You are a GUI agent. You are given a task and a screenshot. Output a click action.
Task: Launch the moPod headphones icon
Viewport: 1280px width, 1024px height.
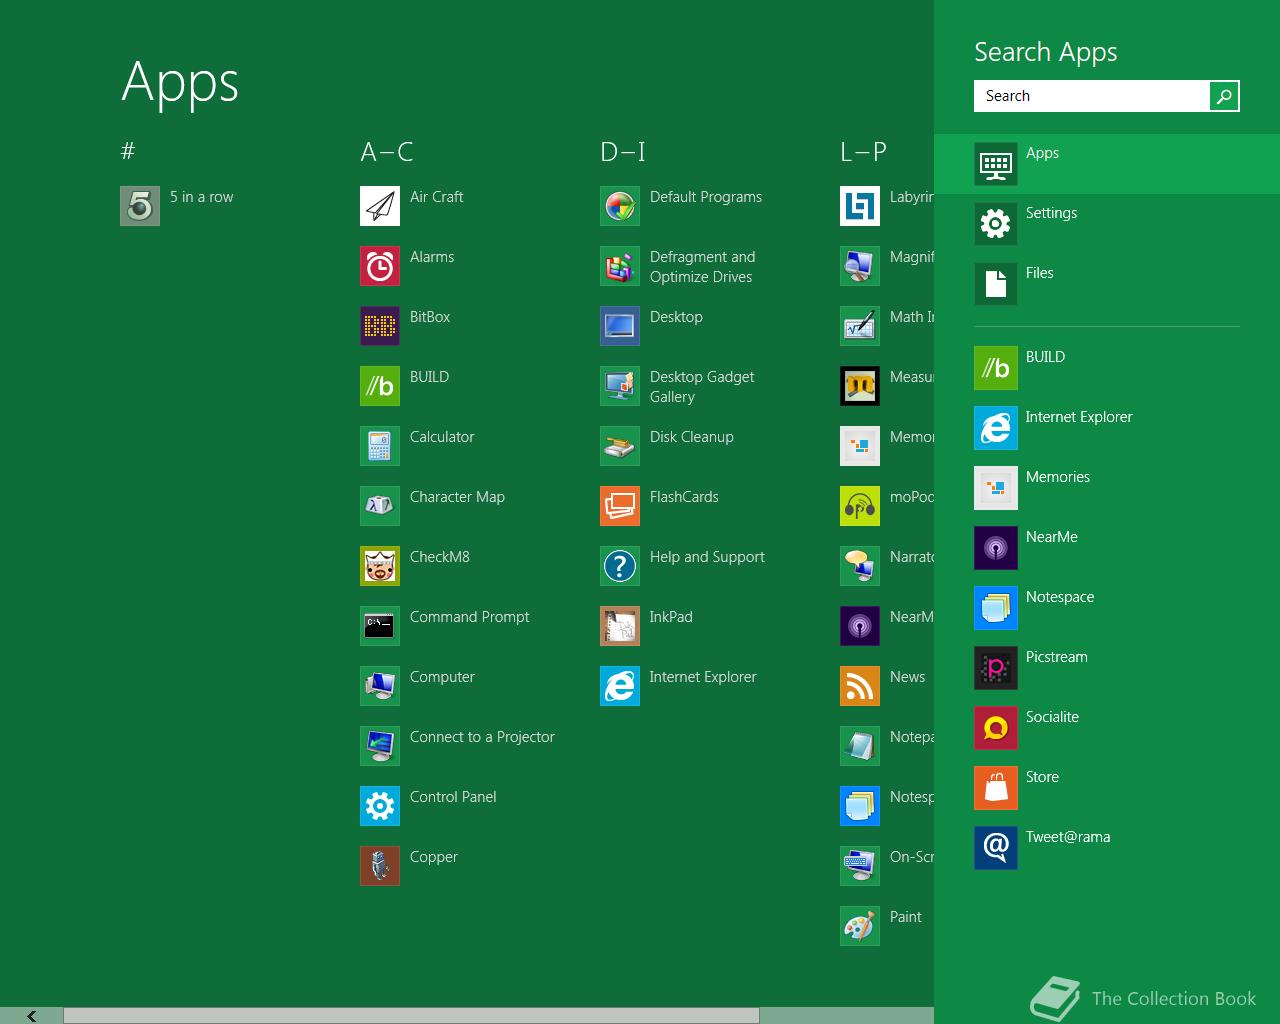[x=860, y=506]
